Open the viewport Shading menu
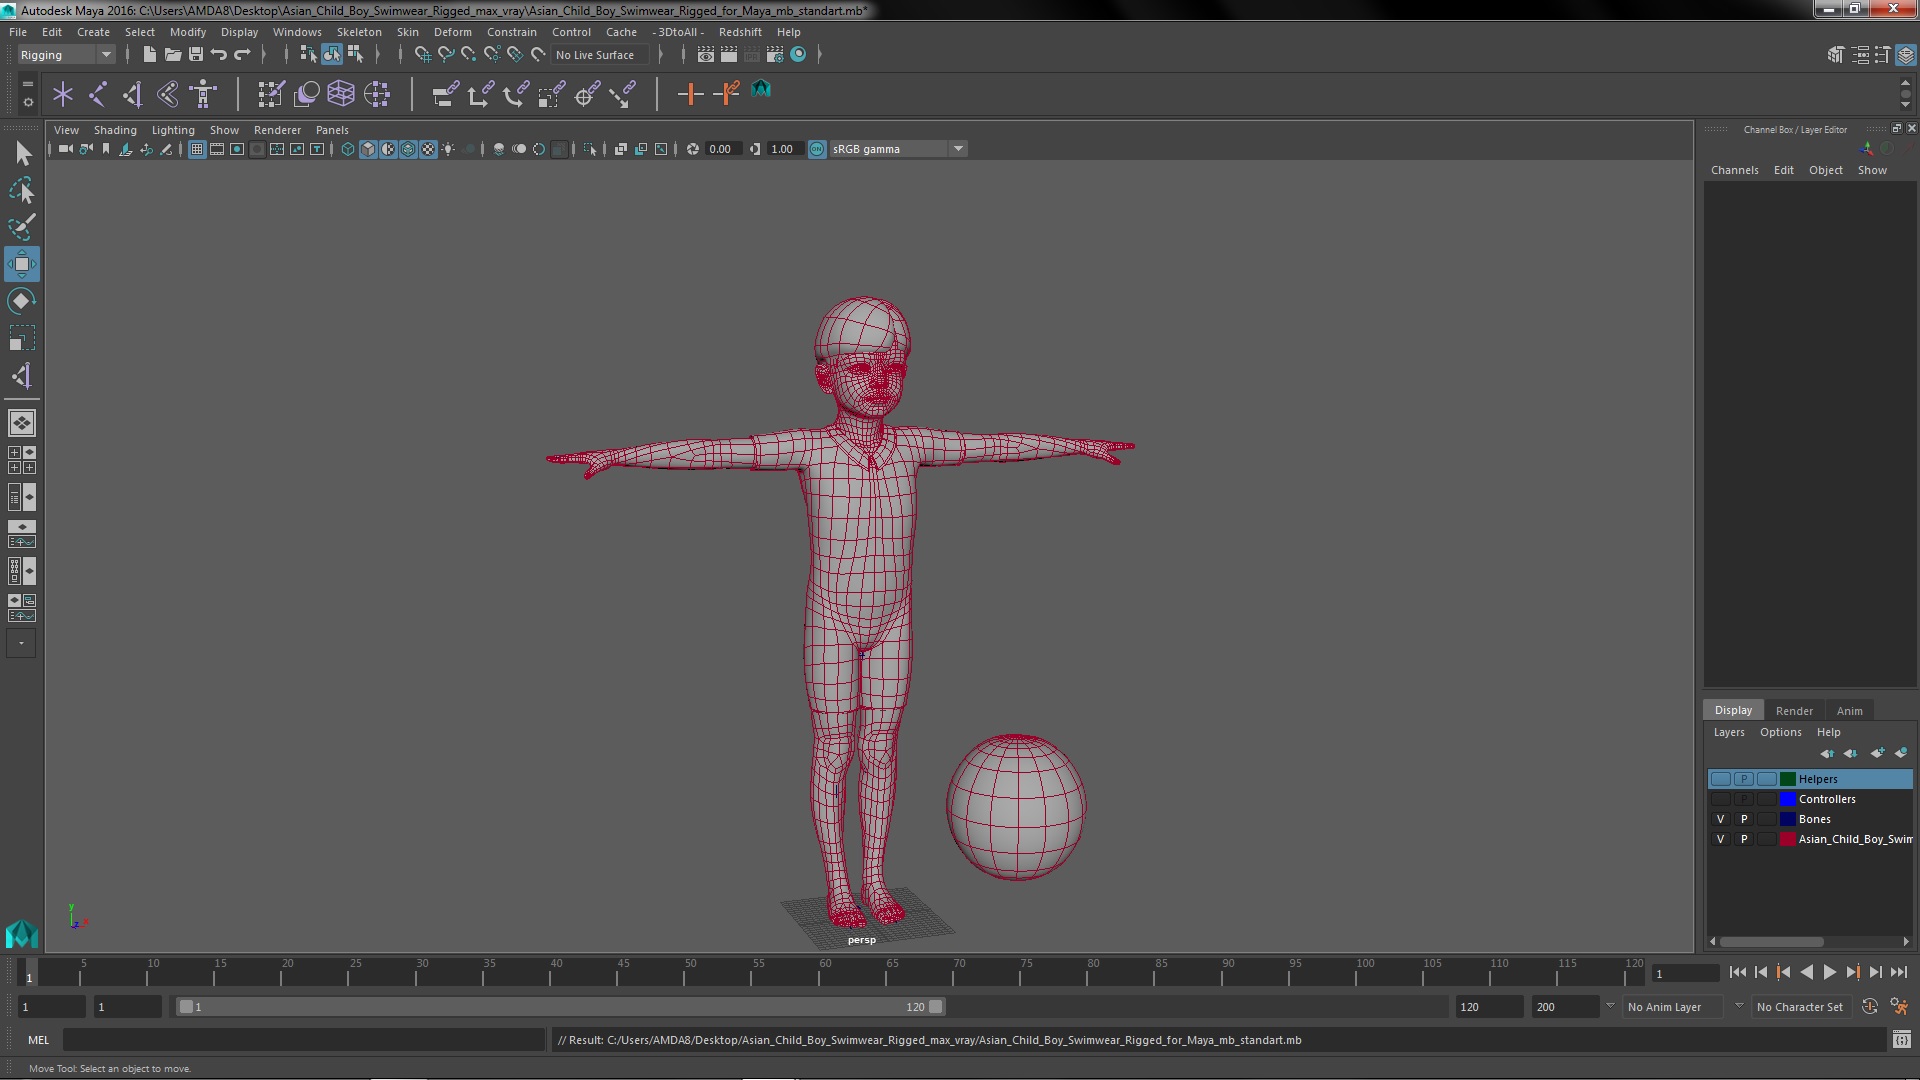The width and height of the screenshot is (1920, 1080). click(115, 130)
